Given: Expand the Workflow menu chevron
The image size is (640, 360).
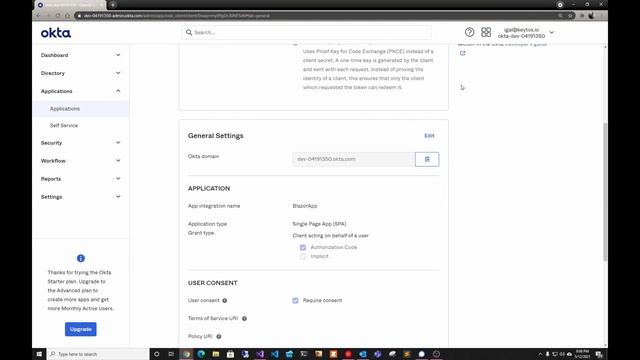Looking at the screenshot, I should coord(118,161).
